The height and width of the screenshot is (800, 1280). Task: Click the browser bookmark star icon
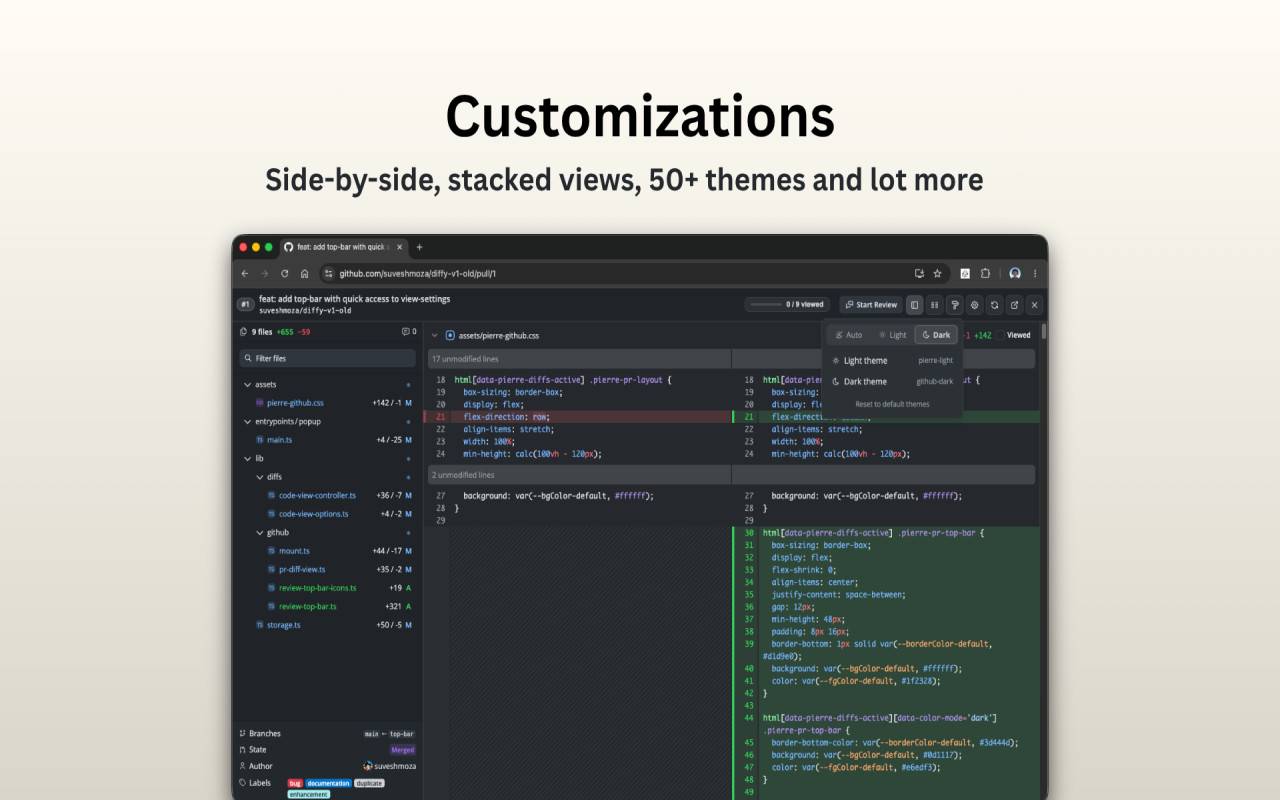click(x=937, y=274)
